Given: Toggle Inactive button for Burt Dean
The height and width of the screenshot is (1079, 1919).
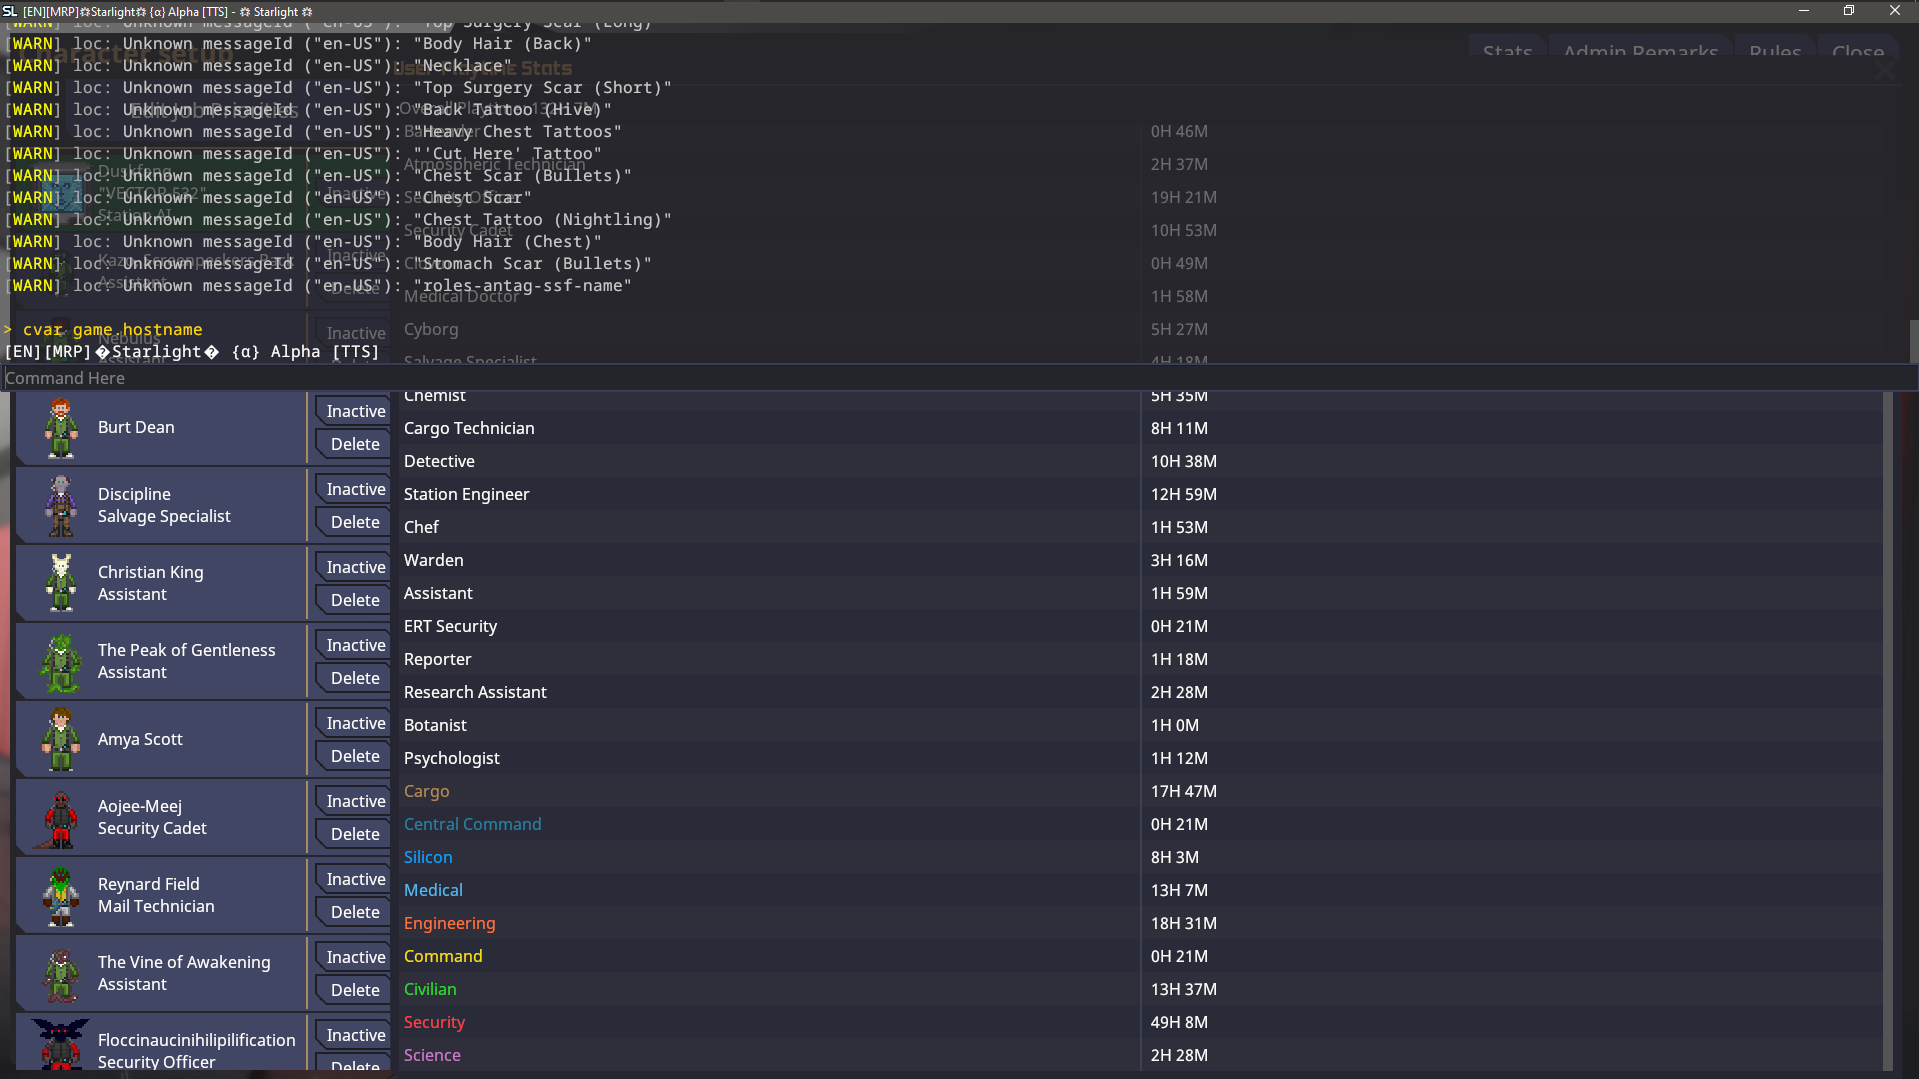Looking at the screenshot, I should (355, 411).
